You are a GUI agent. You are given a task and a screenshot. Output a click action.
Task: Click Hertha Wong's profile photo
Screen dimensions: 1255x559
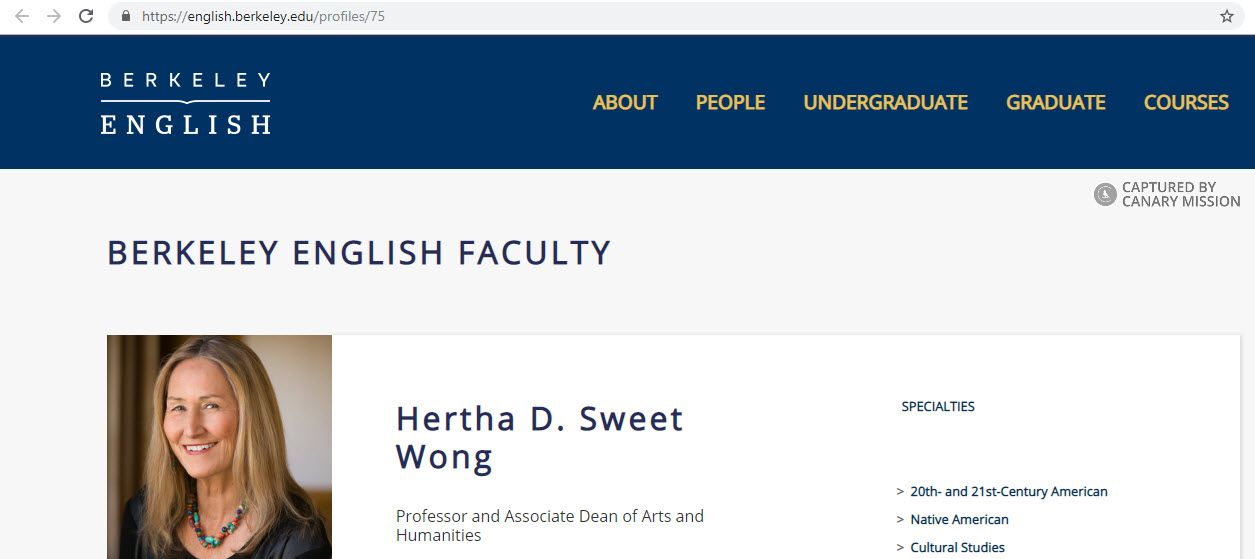(x=219, y=447)
